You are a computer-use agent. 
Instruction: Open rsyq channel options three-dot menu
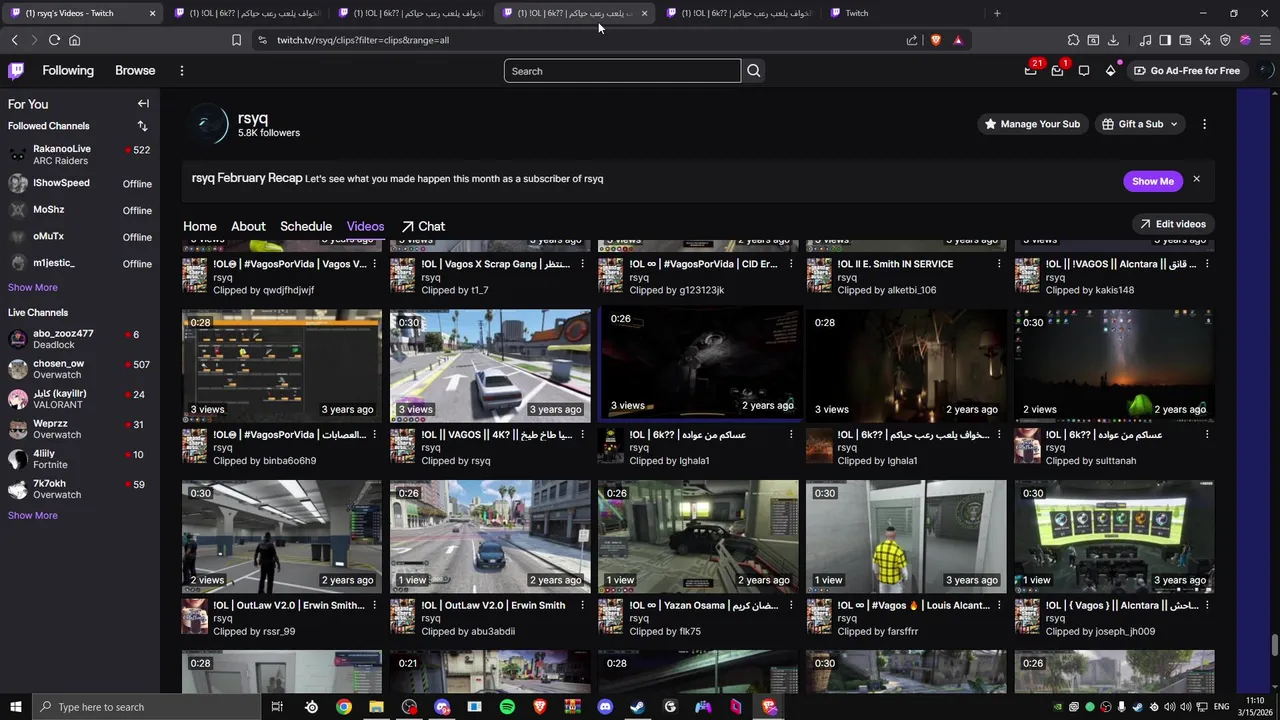(x=1204, y=124)
